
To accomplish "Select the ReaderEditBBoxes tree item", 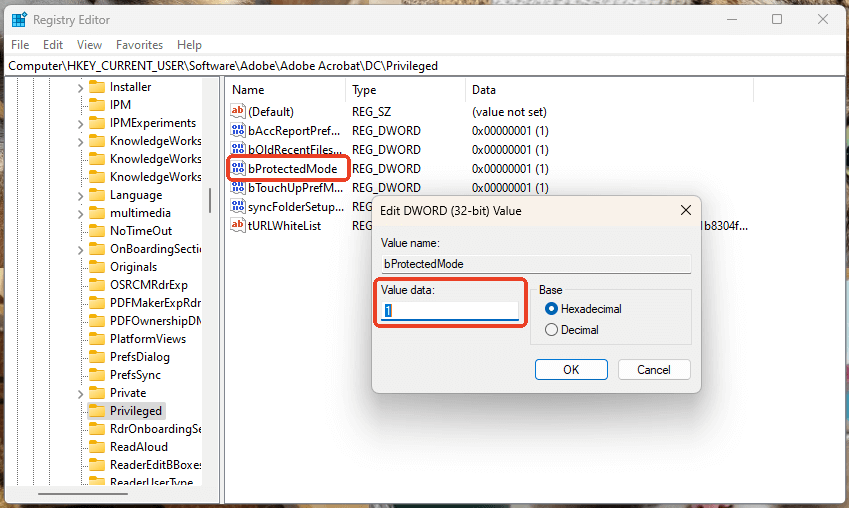I will click(x=155, y=464).
